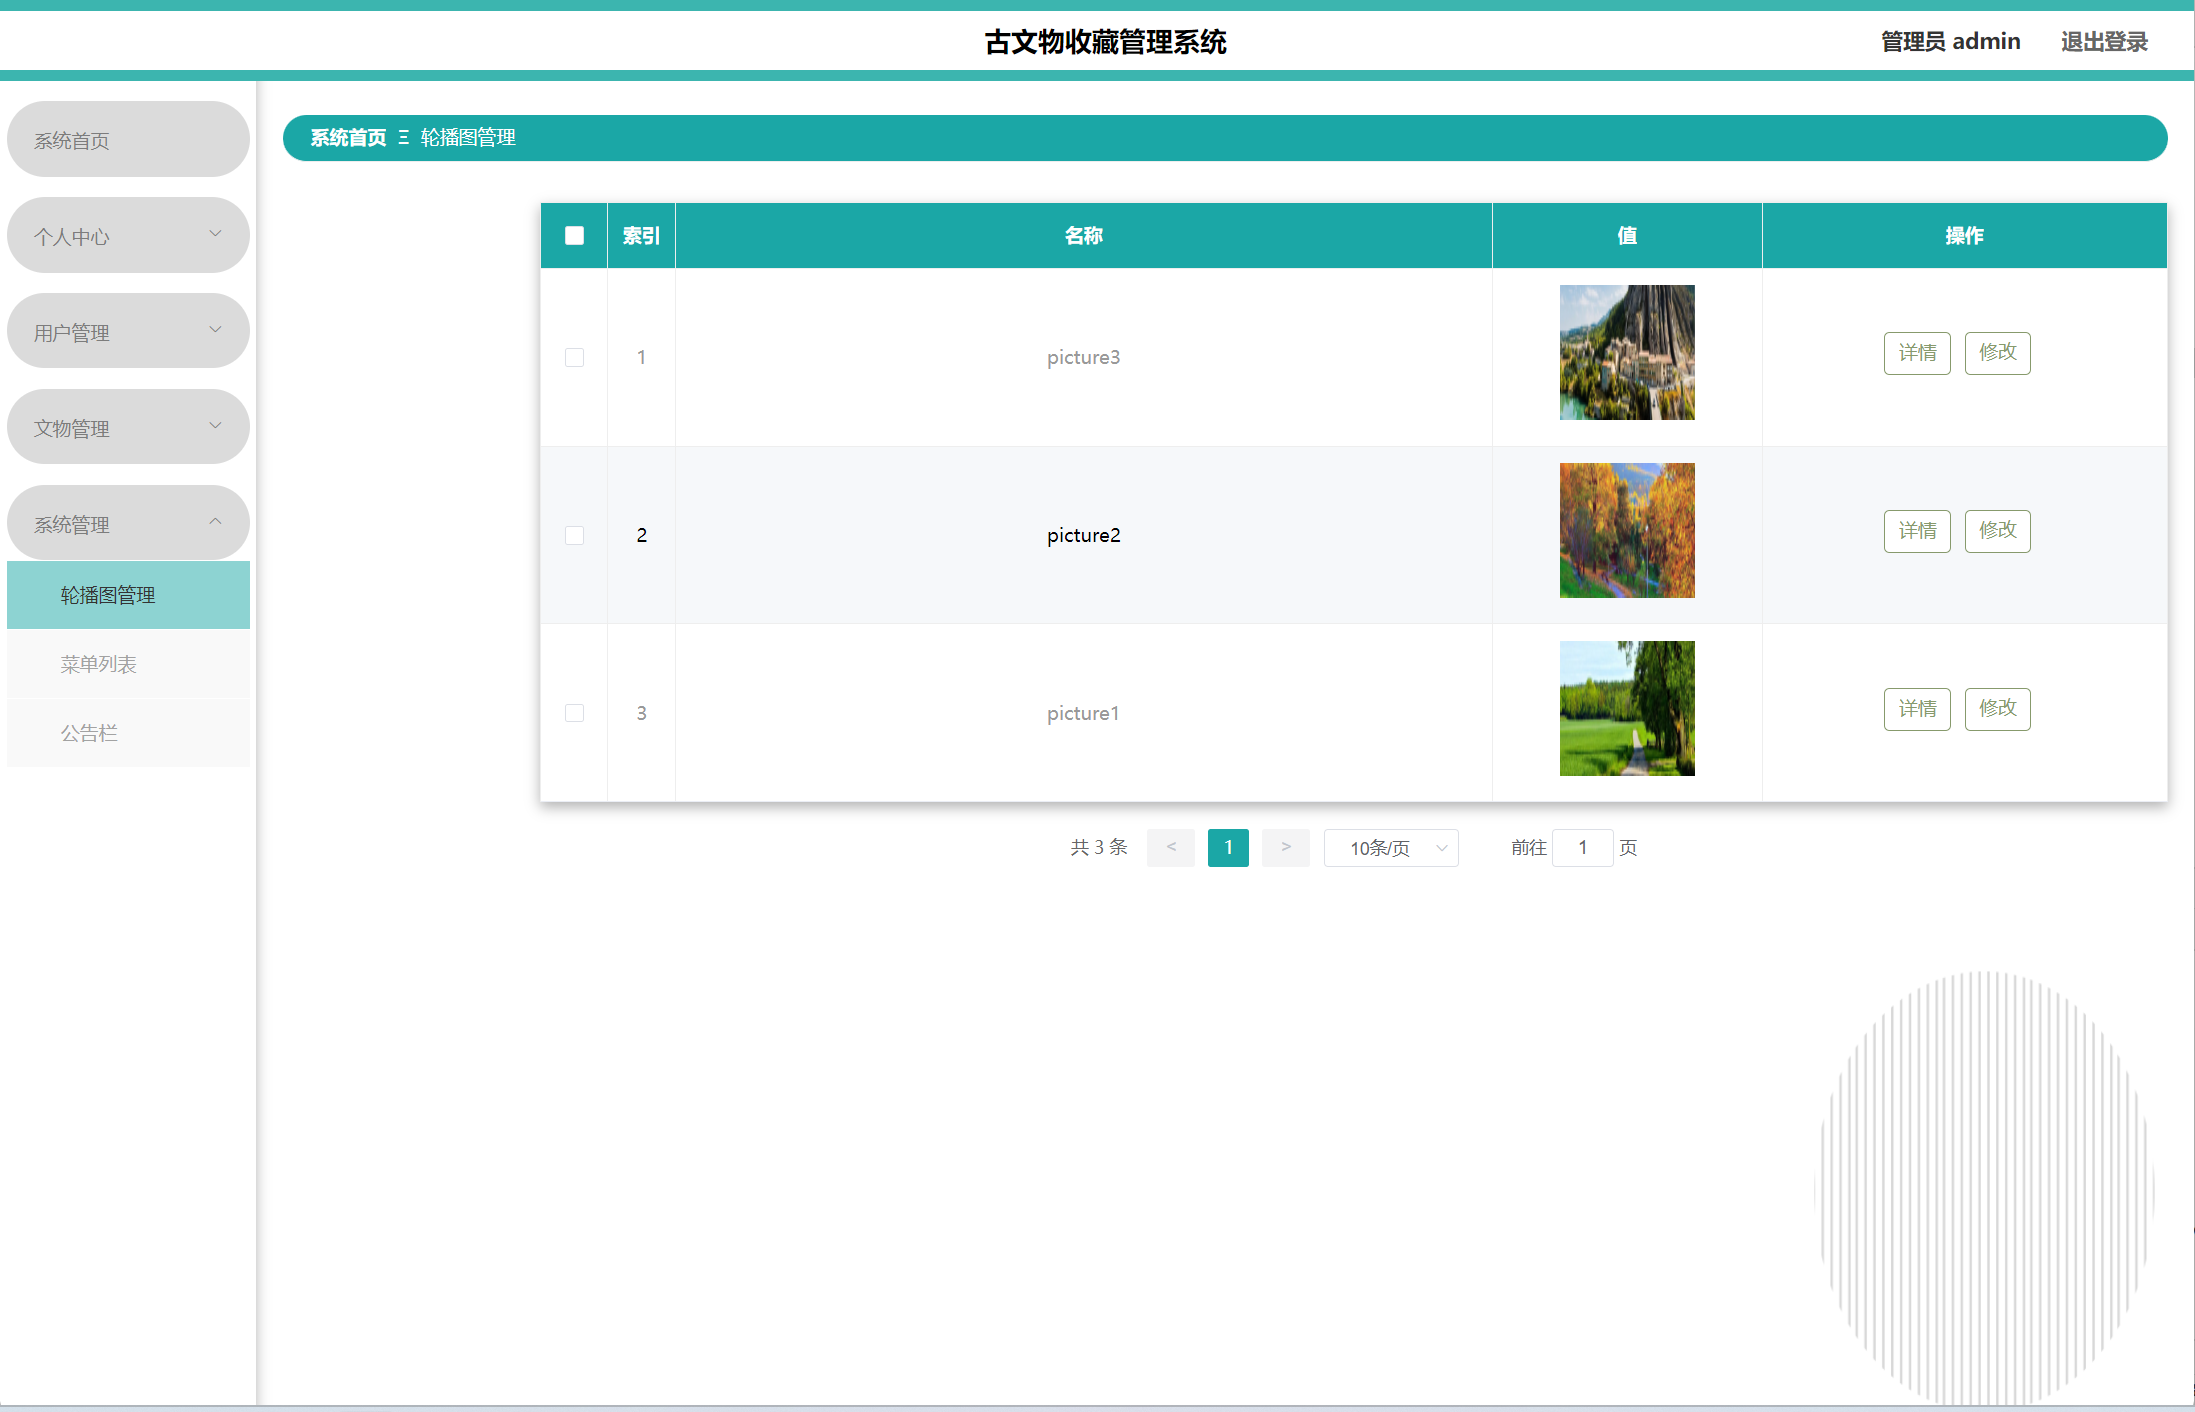Screen dimensions: 2195x1412
Task: Open the 10条/页 page size dropdown
Action: tap(1390, 848)
